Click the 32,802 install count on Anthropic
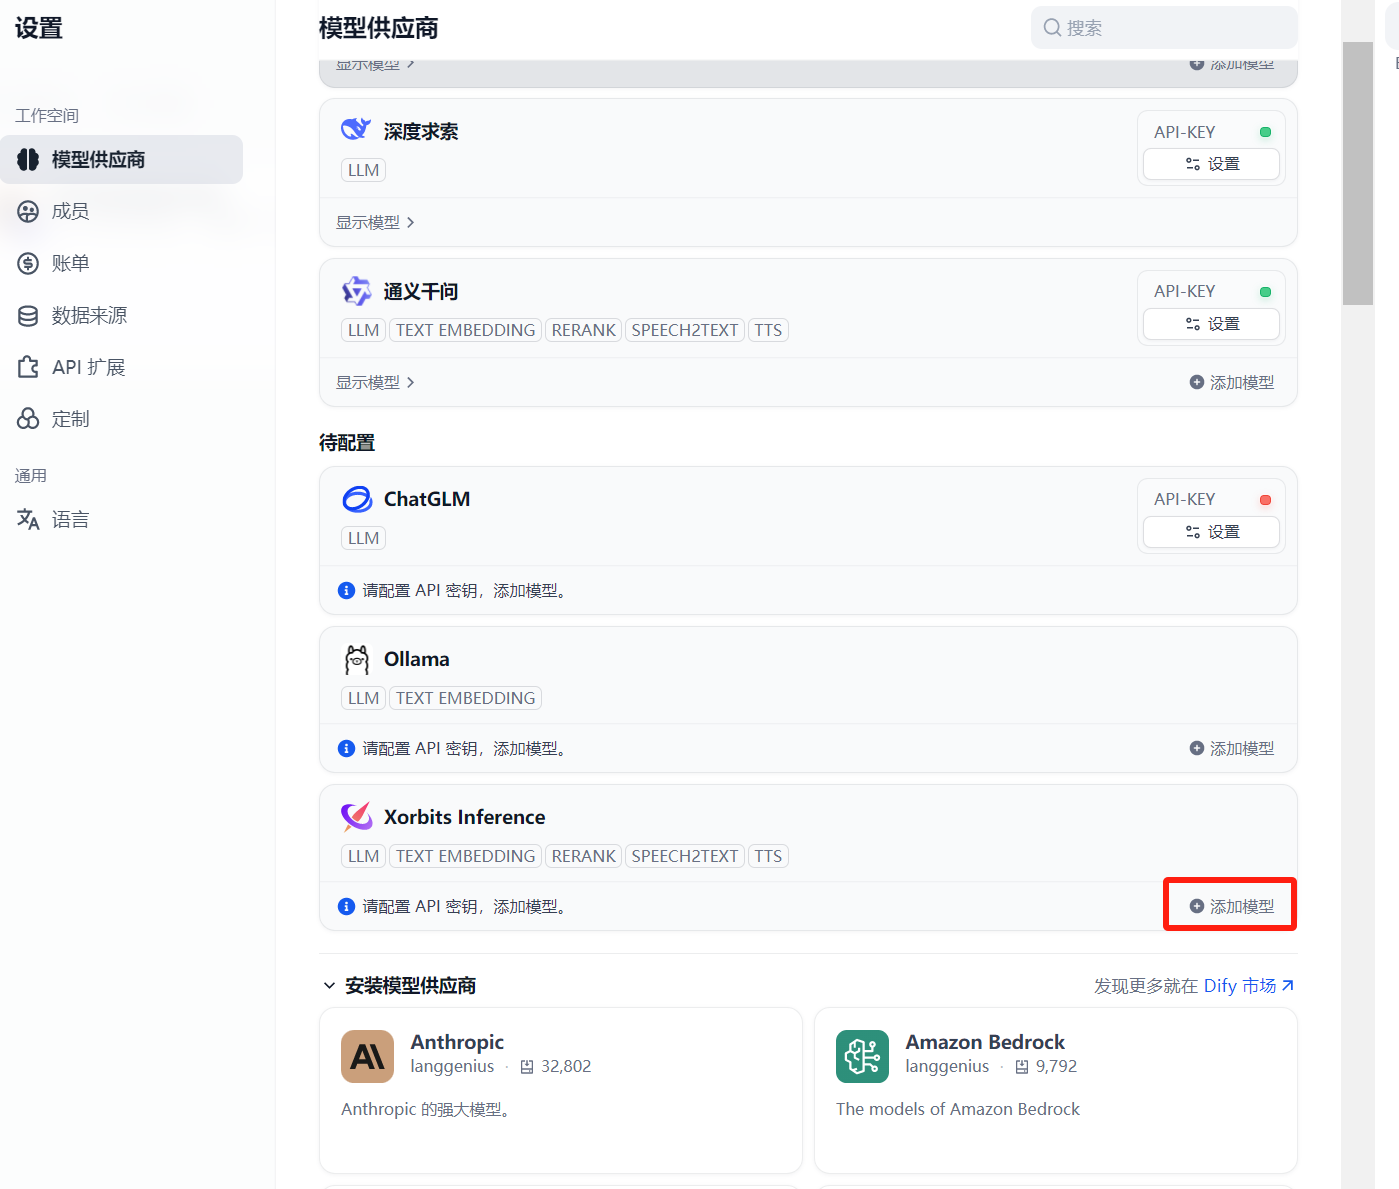 [x=566, y=1066]
